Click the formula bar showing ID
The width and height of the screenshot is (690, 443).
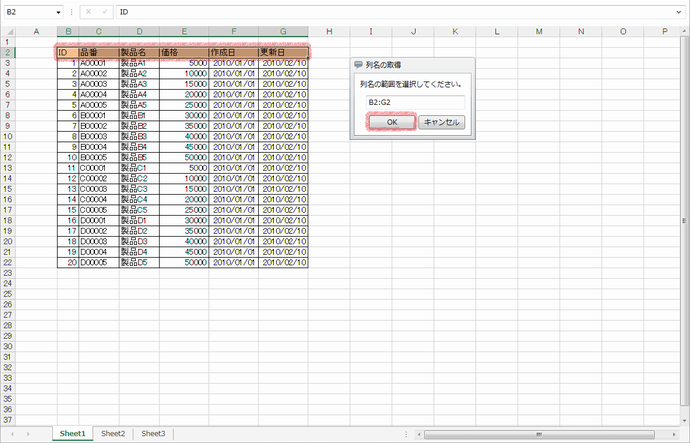400,11
